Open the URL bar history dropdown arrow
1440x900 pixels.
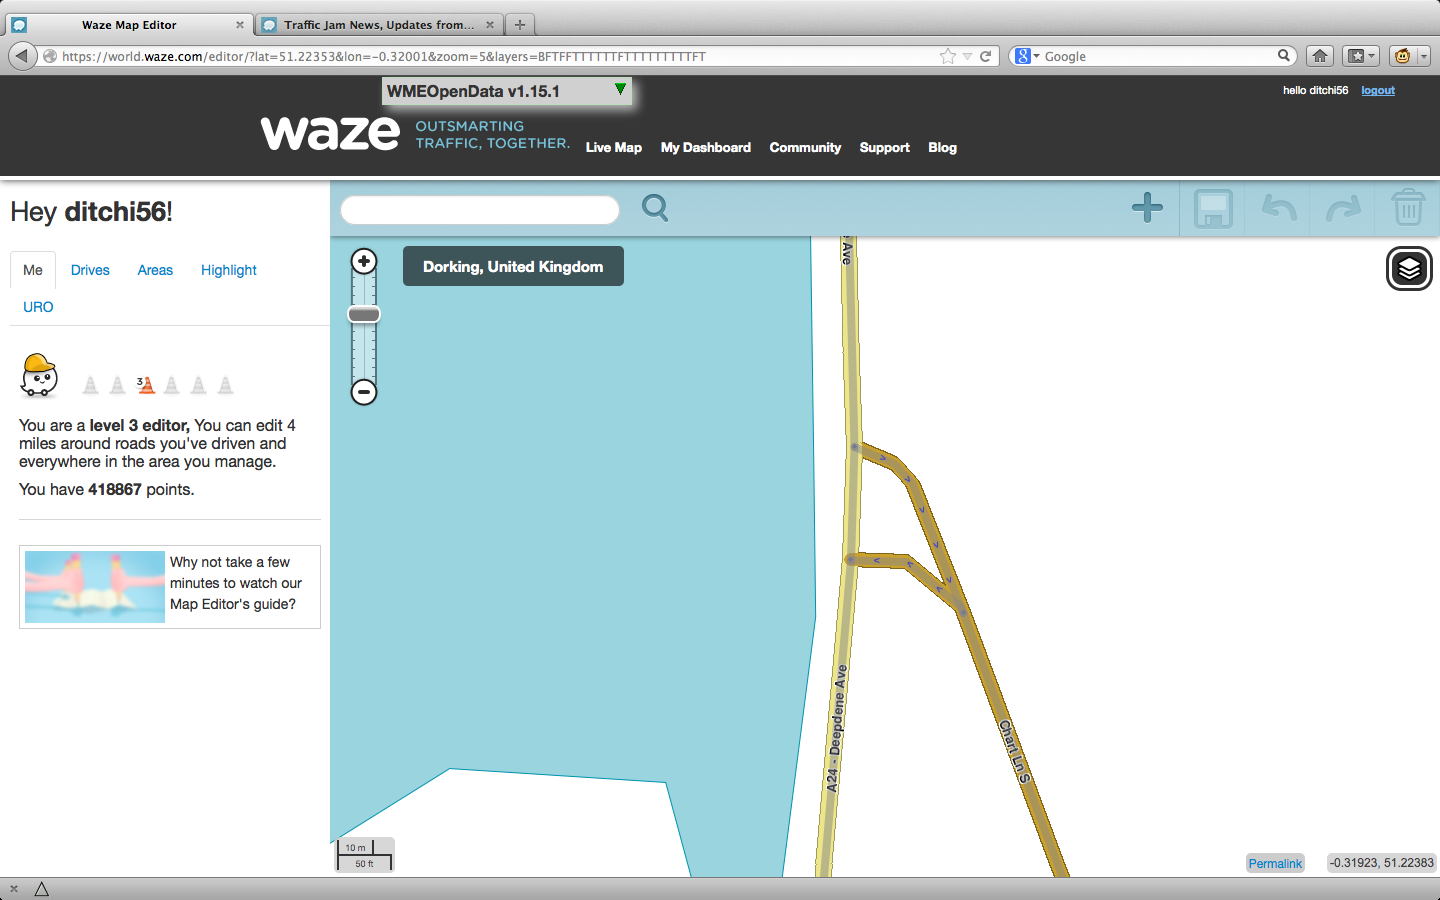pyautogui.click(x=967, y=56)
